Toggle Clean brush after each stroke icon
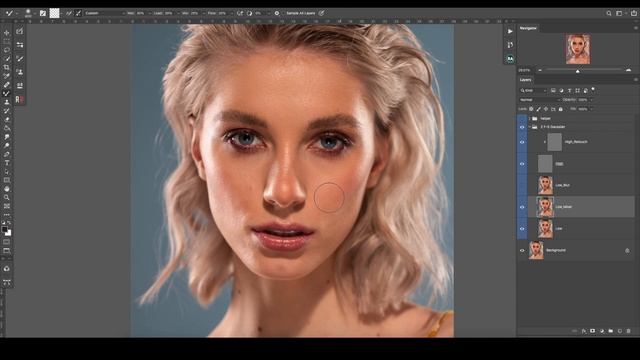Screen dimensions: 640x360 tap(78, 13)
